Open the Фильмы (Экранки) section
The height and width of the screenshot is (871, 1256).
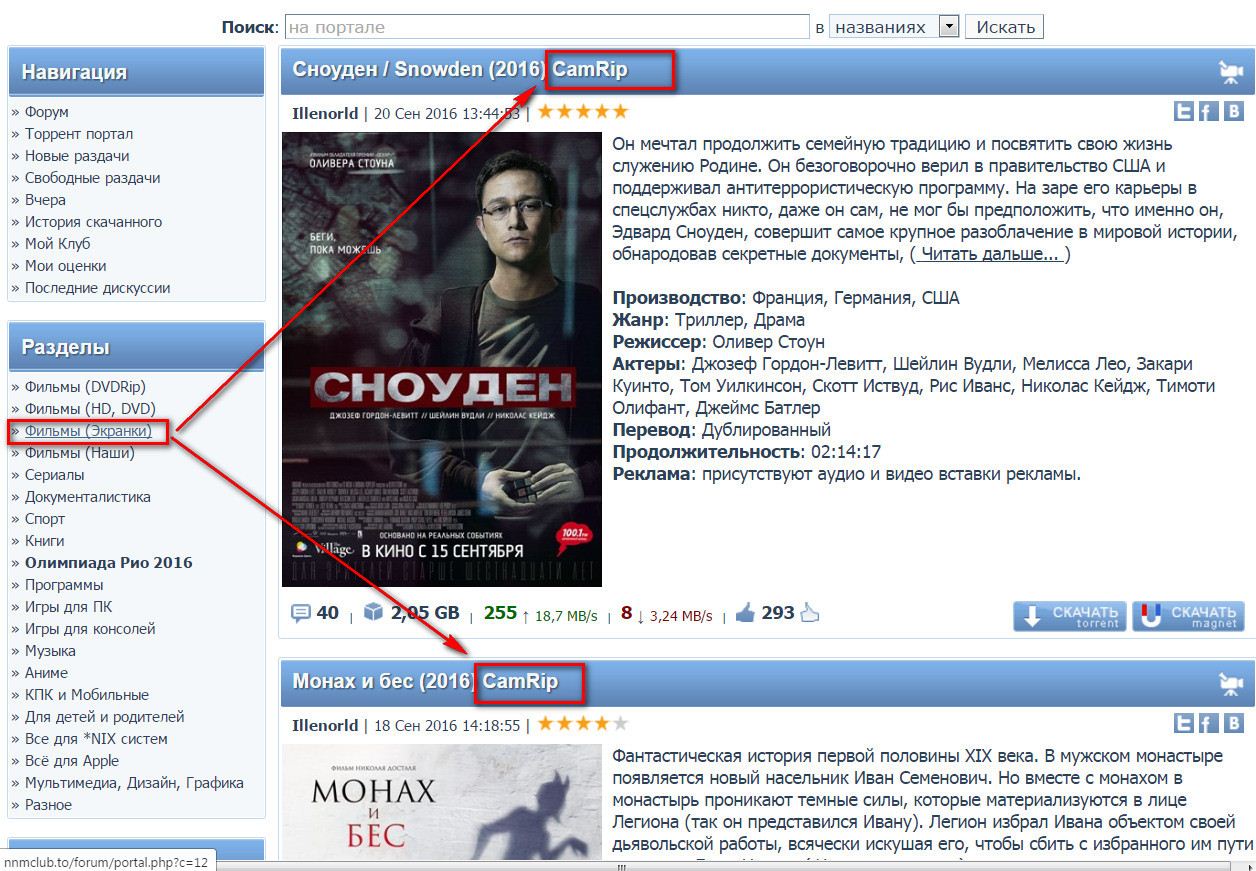[x=88, y=431]
